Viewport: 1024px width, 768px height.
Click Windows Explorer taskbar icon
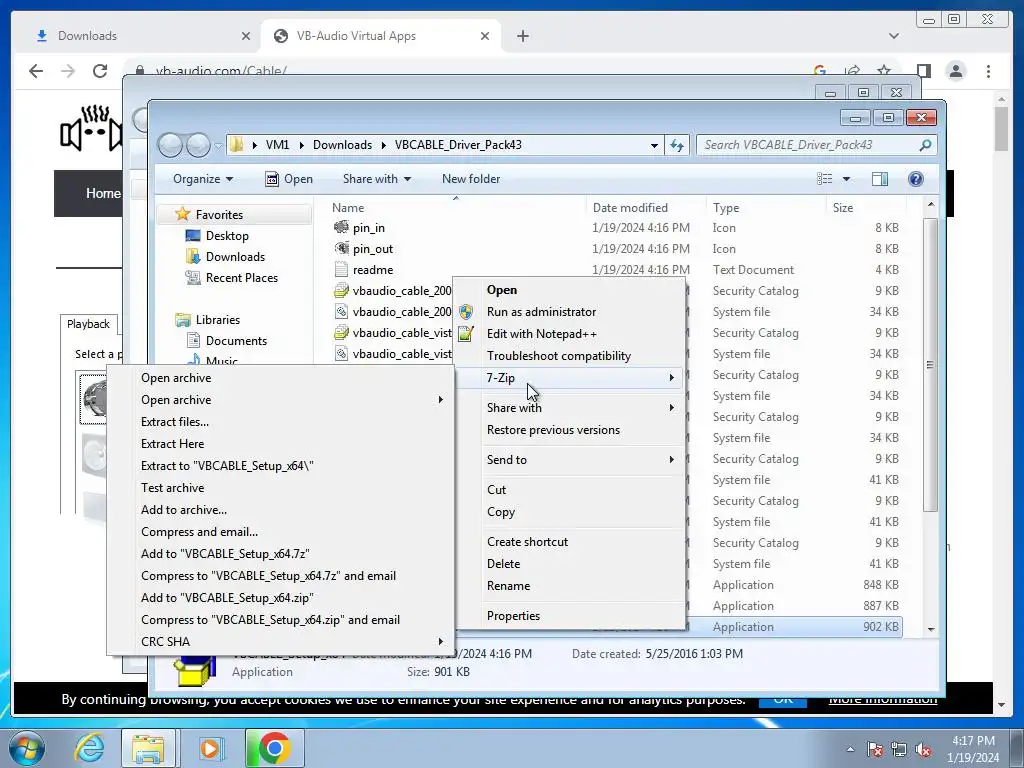click(x=148, y=748)
